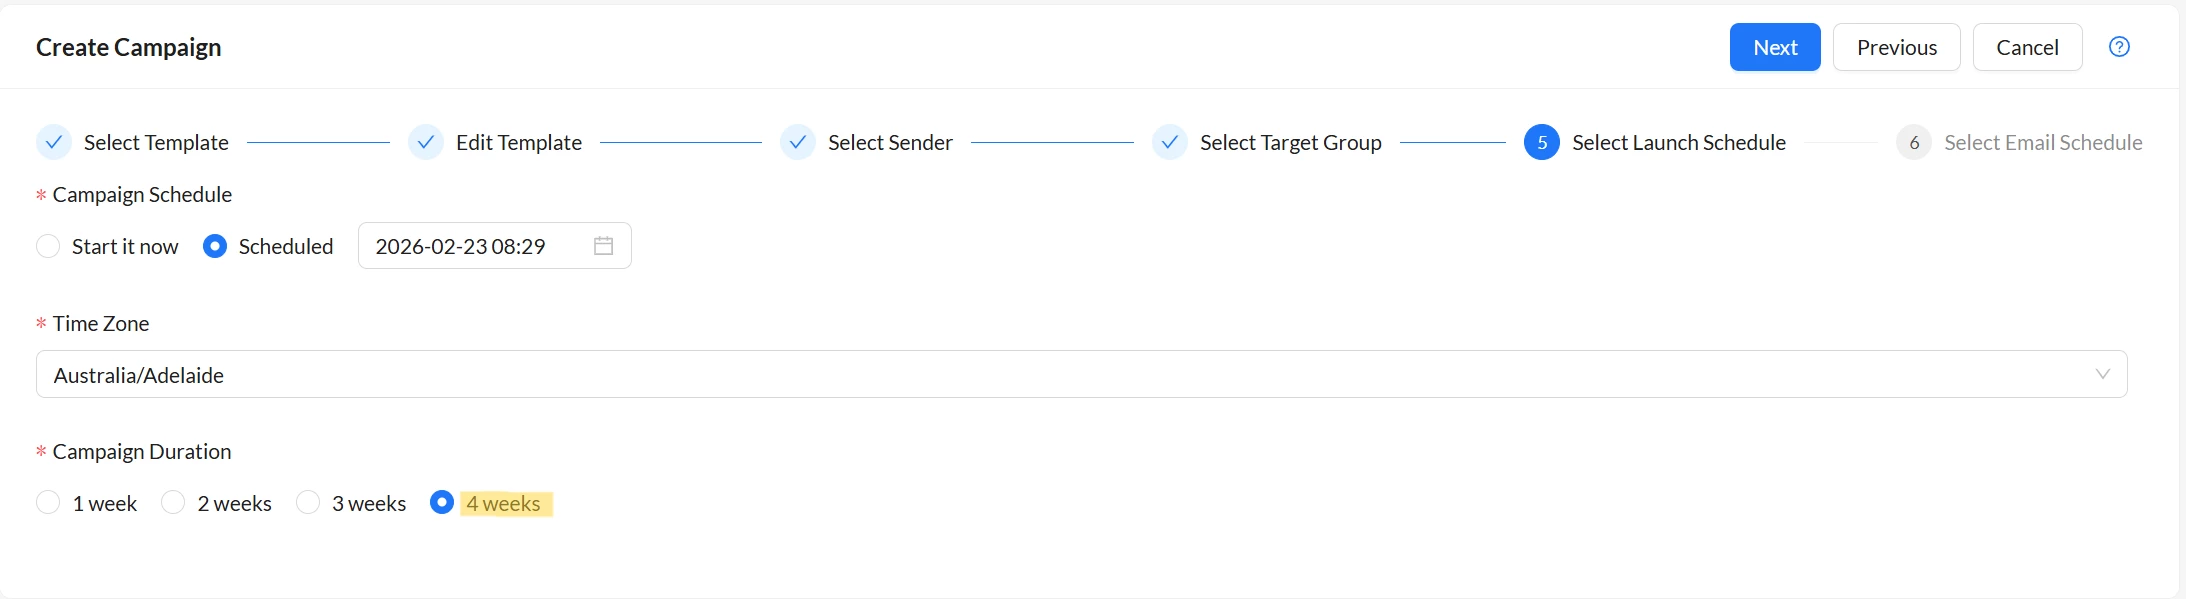Expand the Time Zone dropdown arrow
This screenshot has width=2186, height=599.
2102,374
